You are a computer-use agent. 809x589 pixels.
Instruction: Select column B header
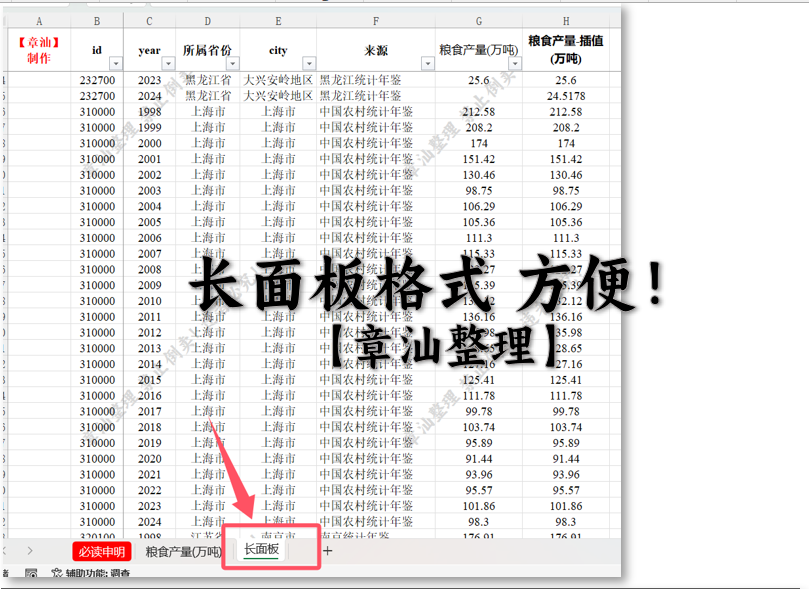coord(97,21)
